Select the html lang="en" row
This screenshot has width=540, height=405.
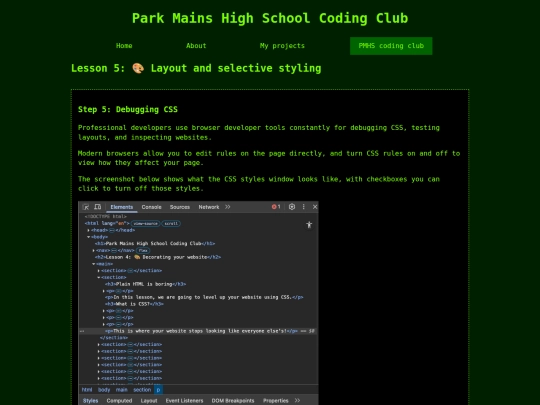point(198,224)
